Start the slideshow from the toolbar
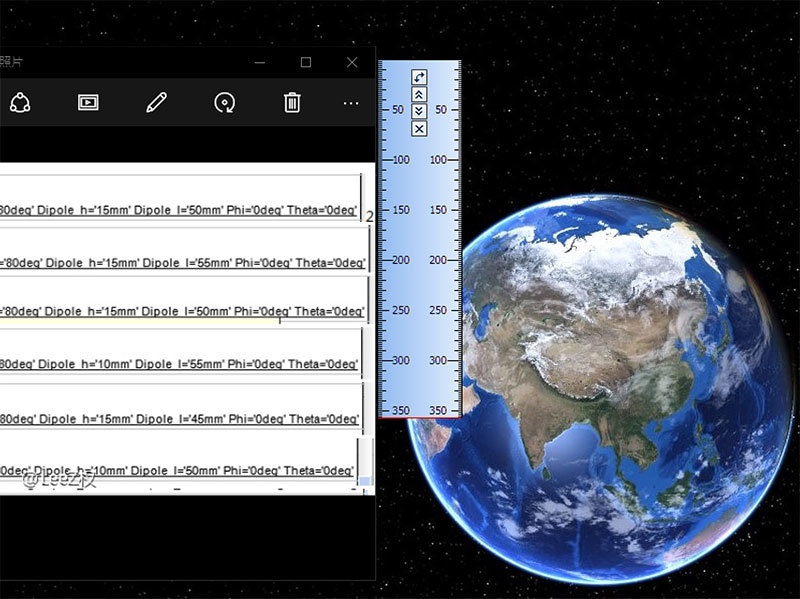 (x=88, y=102)
